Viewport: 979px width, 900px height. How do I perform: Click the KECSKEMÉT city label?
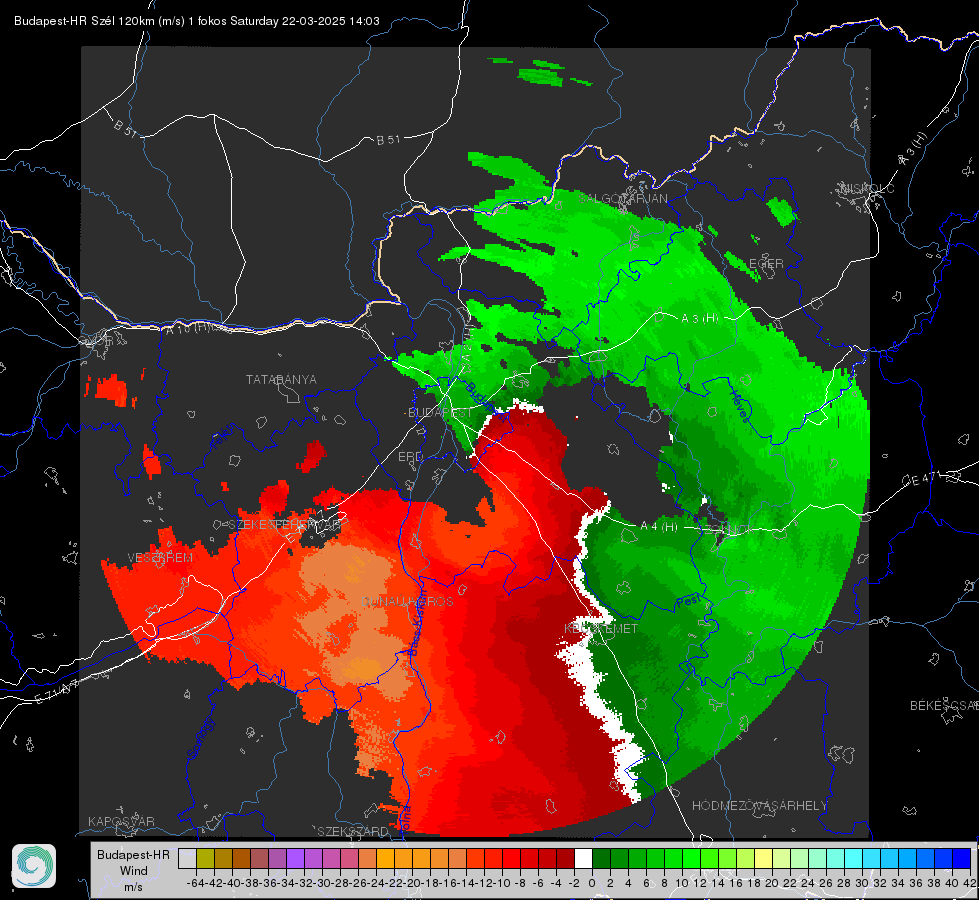[x=601, y=628]
